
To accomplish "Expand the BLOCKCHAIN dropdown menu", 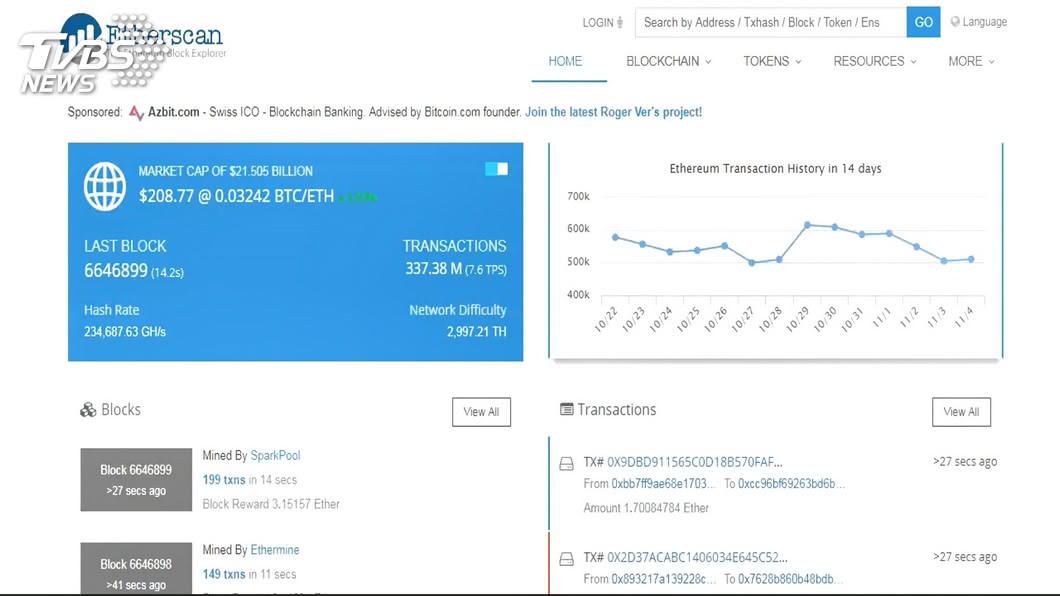I will pos(669,61).
